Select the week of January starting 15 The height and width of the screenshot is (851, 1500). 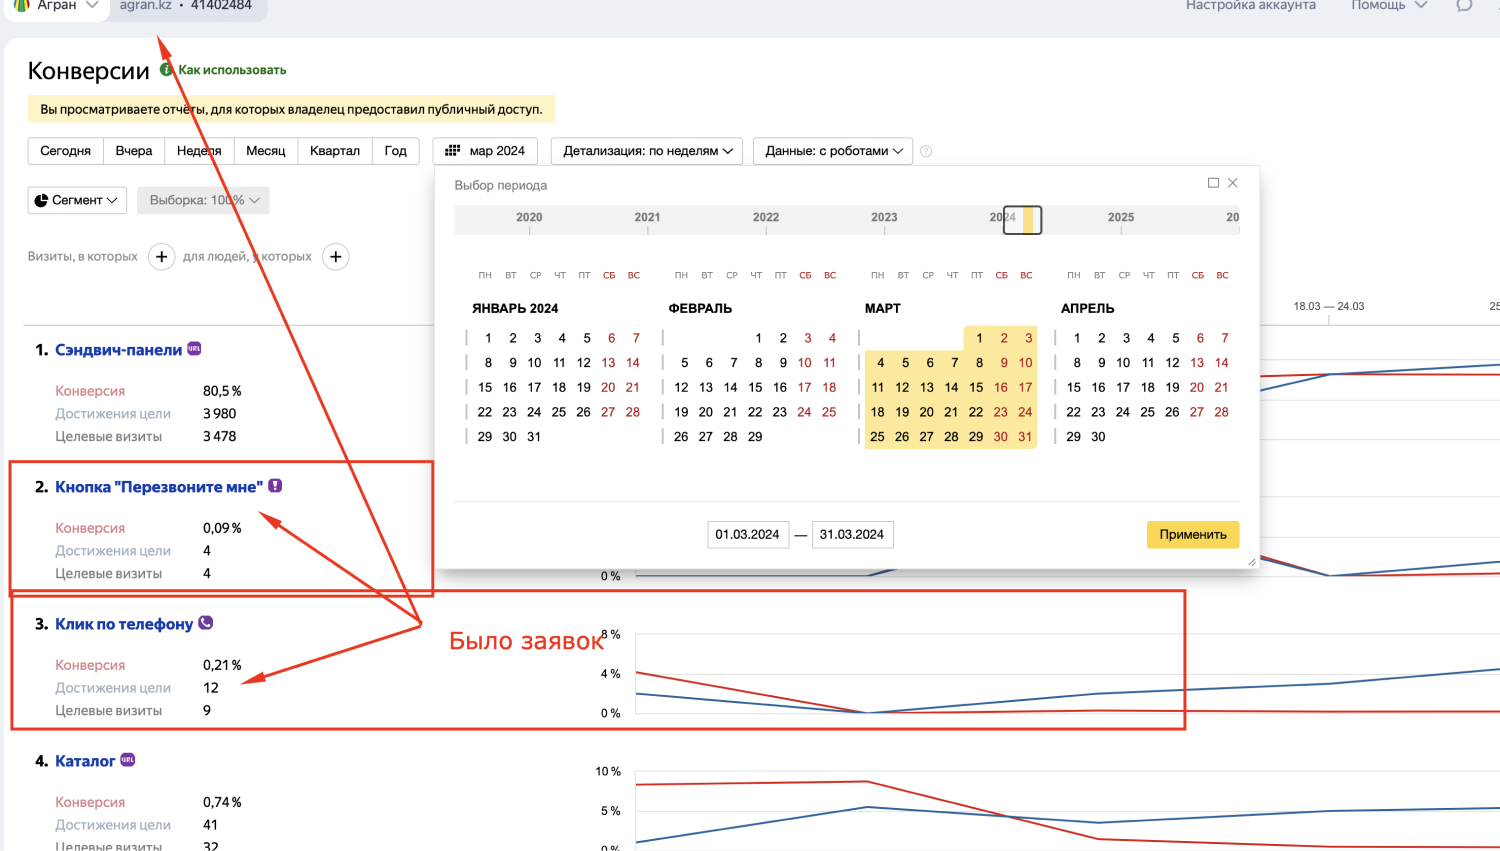(467, 387)
